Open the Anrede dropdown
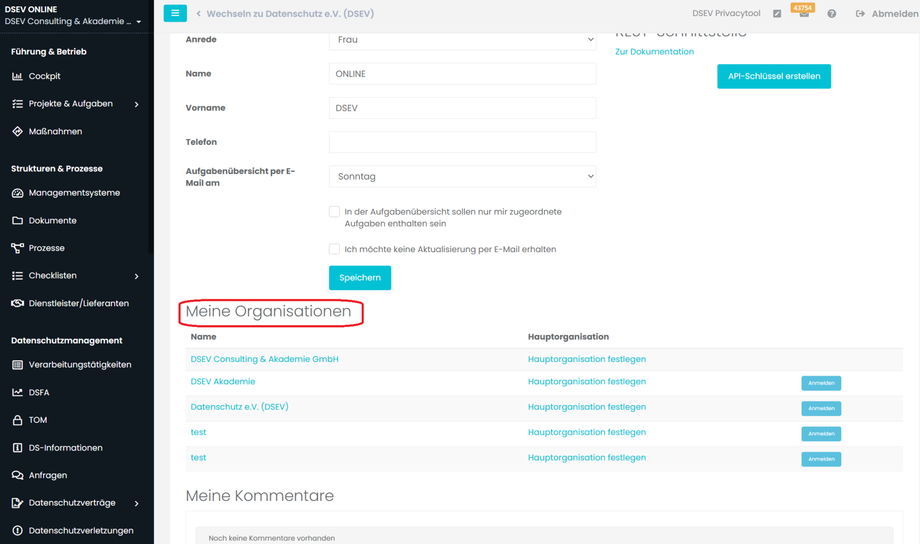The width and height of the screenshot is (920, 544). pos(462,40)
